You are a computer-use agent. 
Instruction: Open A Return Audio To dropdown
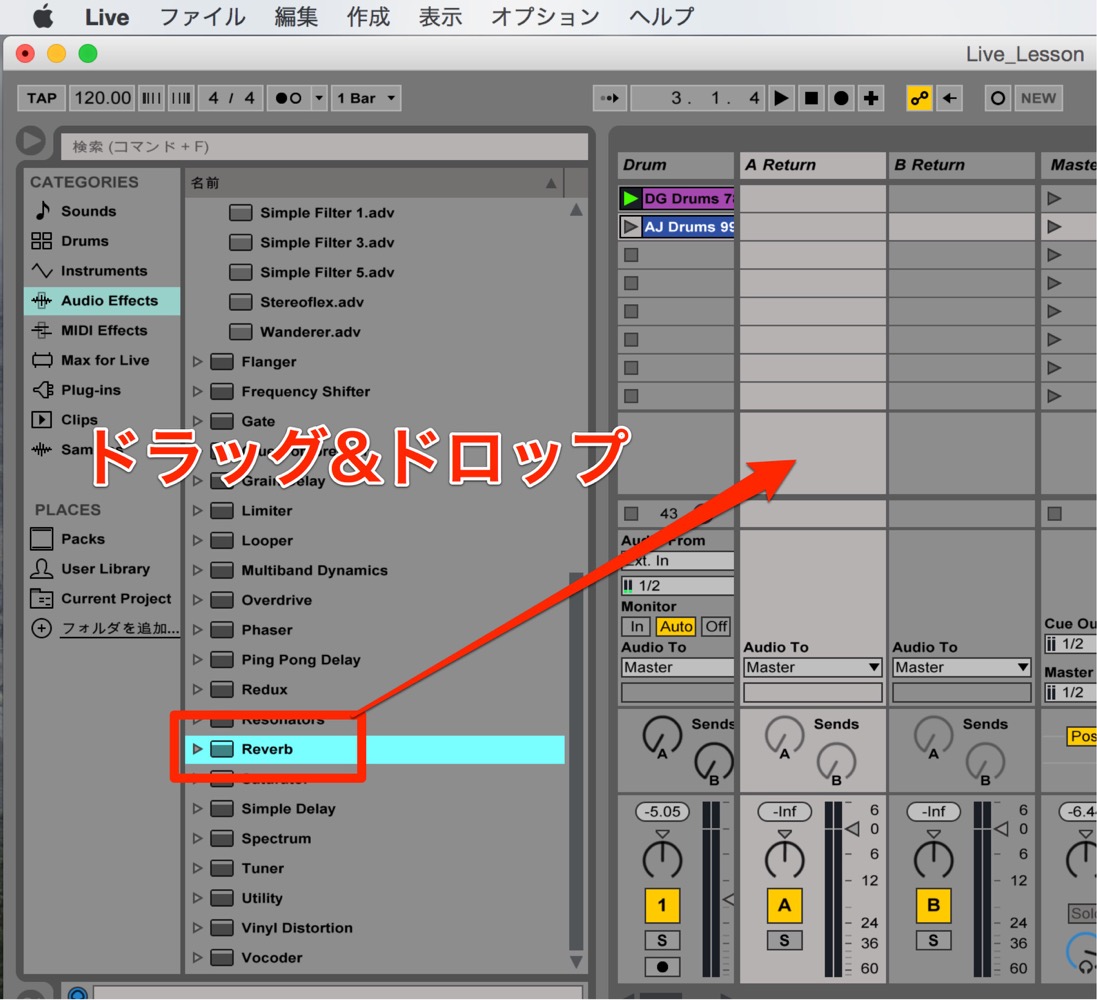pyautogui.click(x=812, y=668)
